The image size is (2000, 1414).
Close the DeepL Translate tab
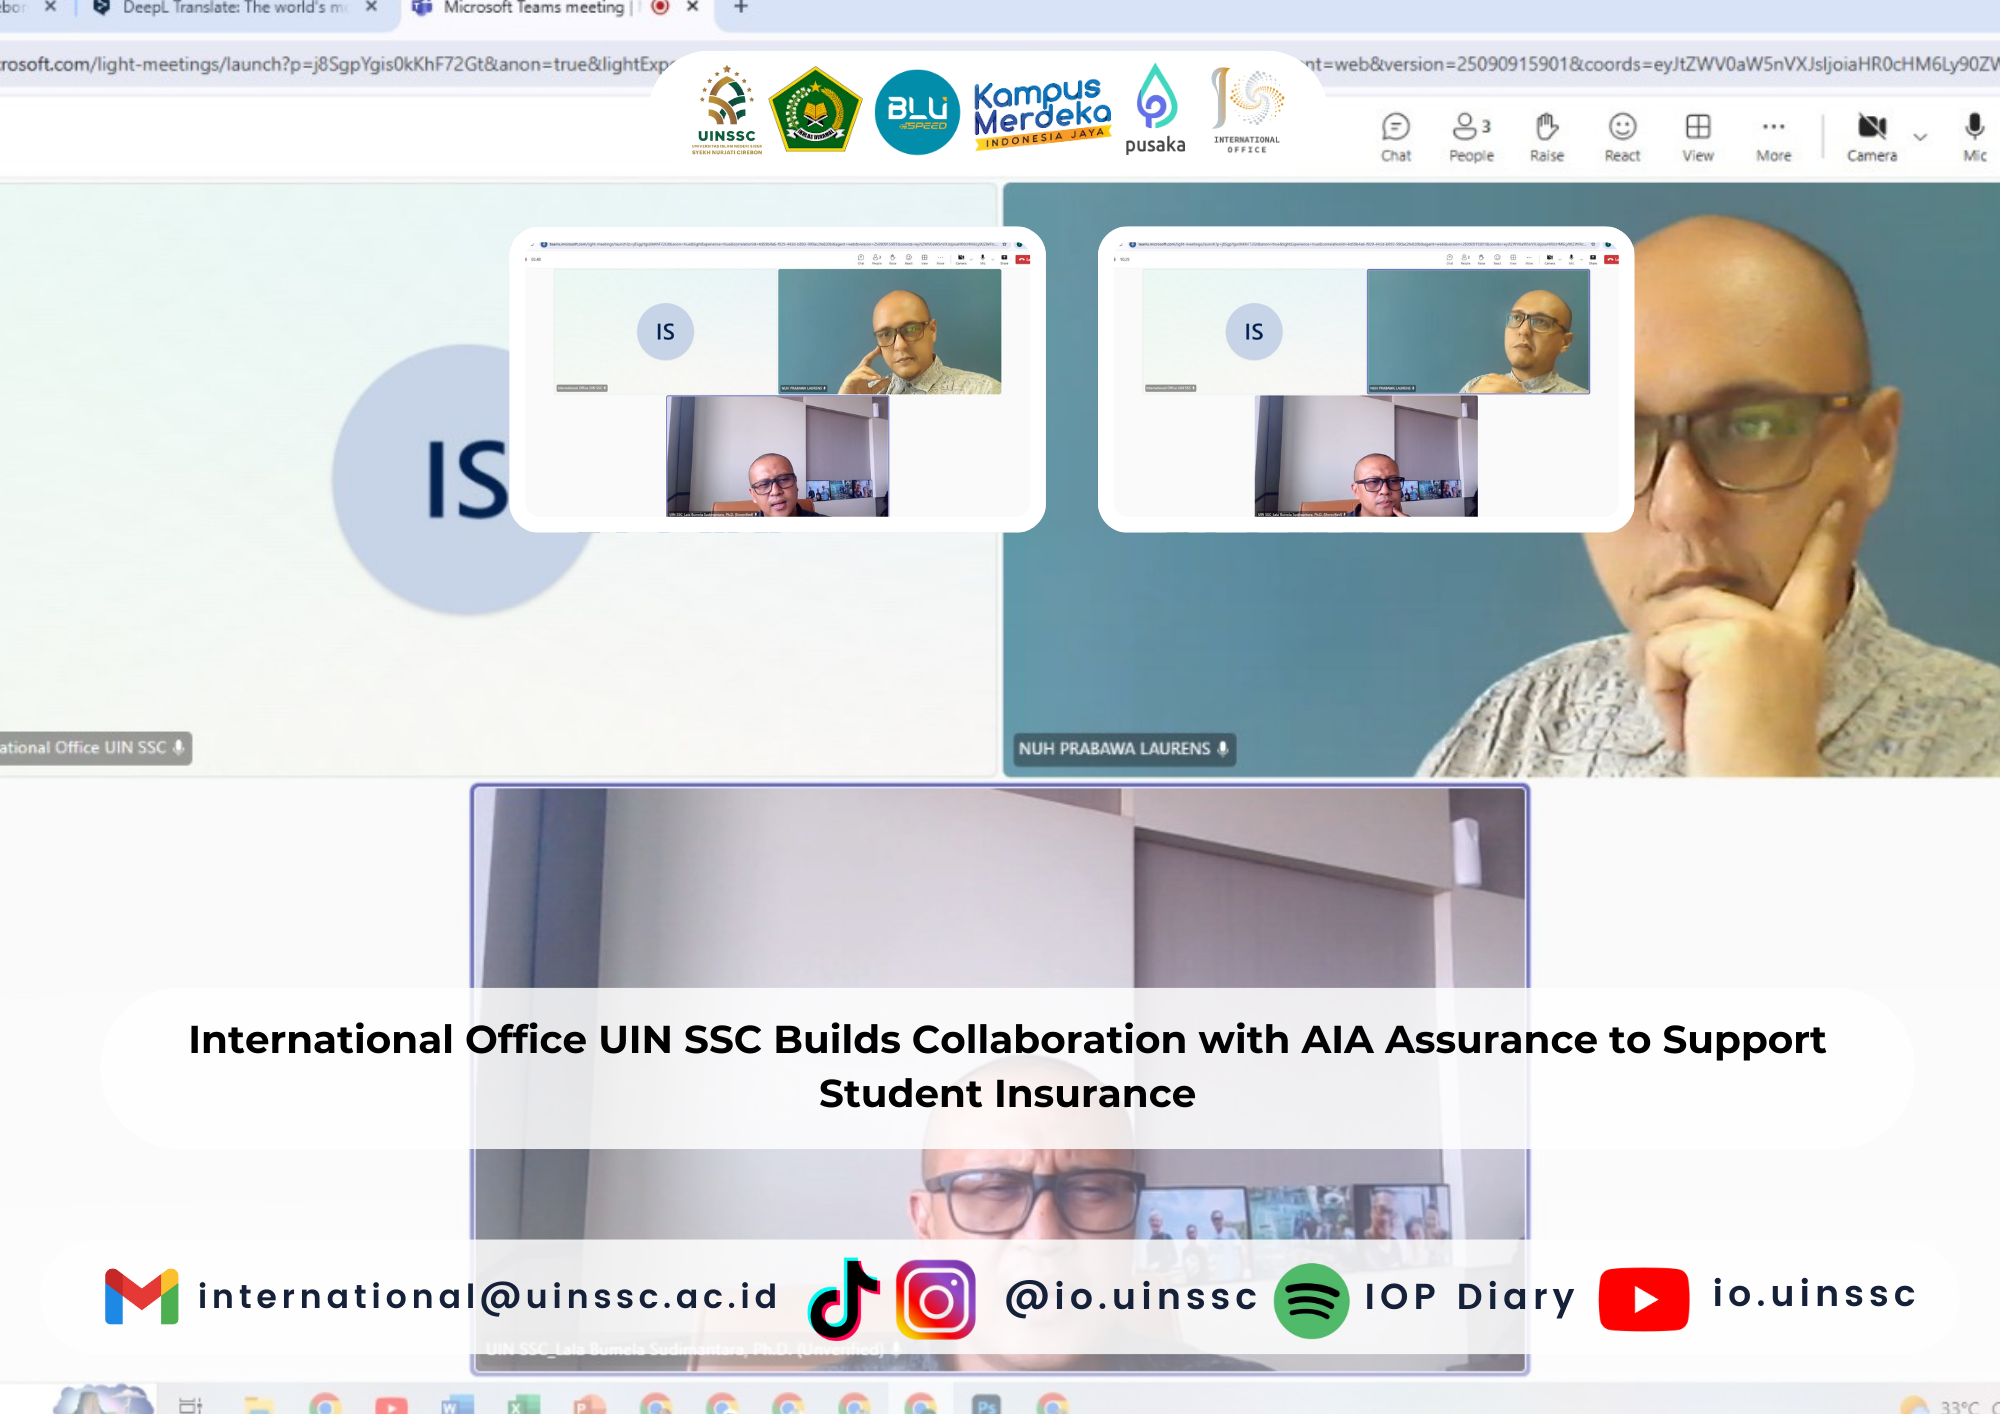(x=371, y=7)
